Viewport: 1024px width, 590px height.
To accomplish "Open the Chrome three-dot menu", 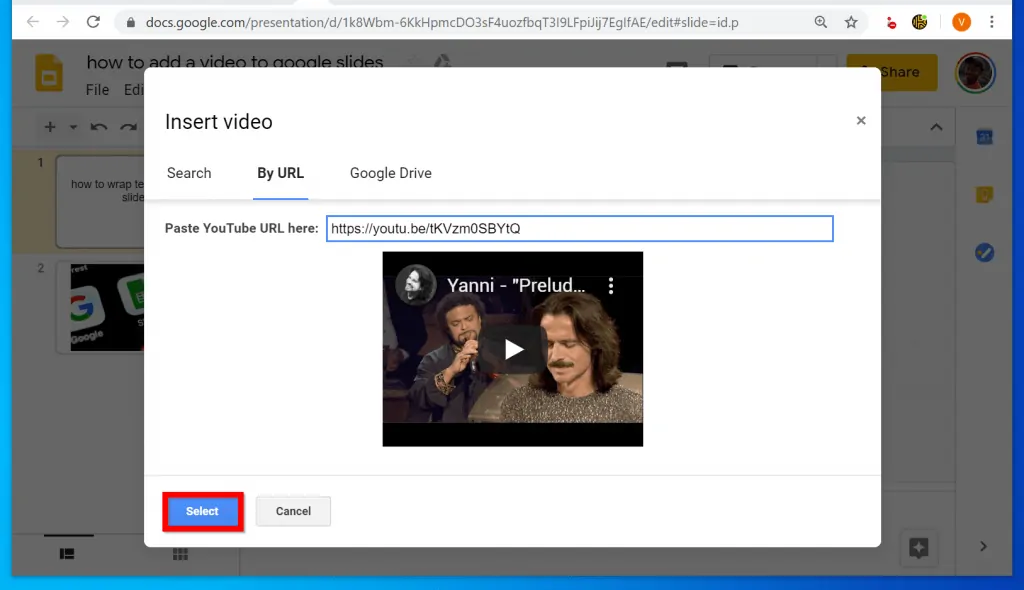I will (992, 21).
